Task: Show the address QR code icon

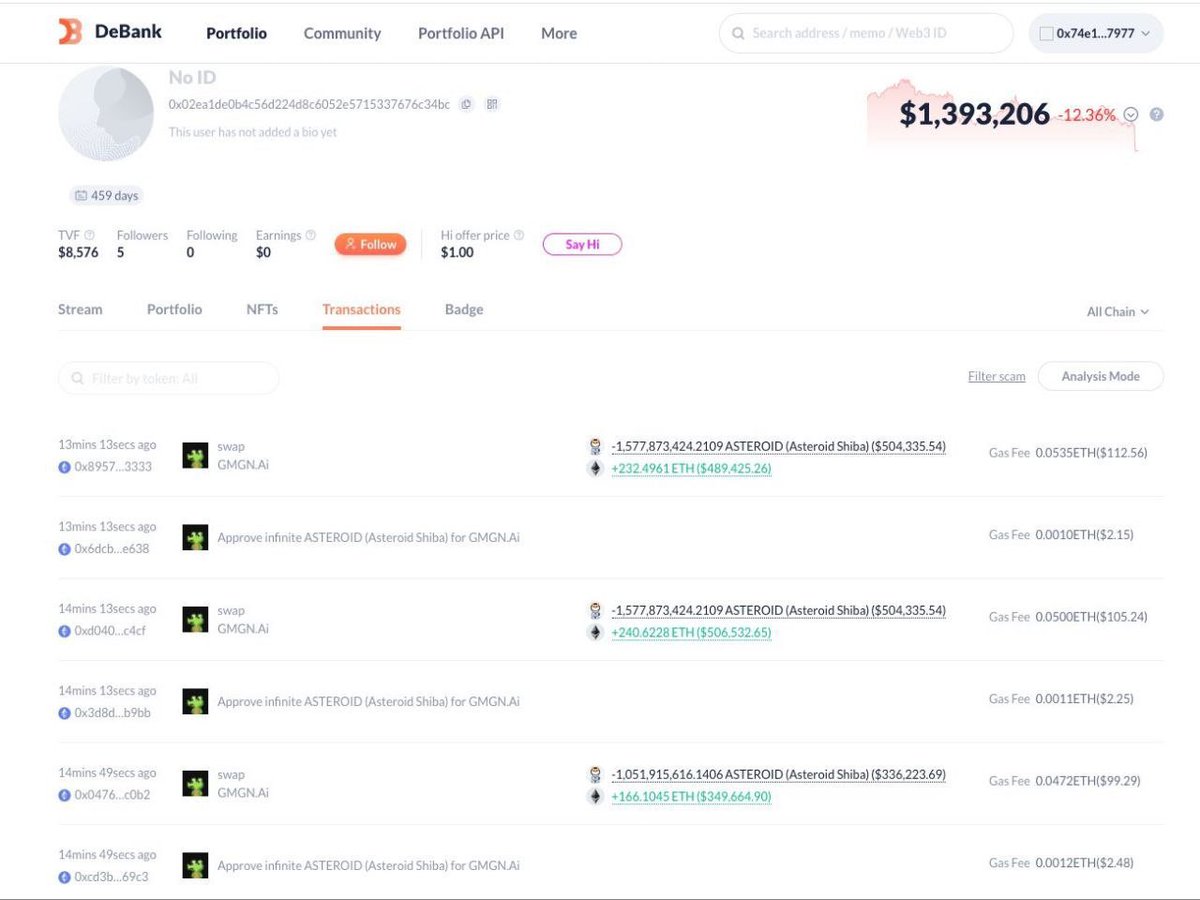Action: pyautogui.click(x=492, y=104)
